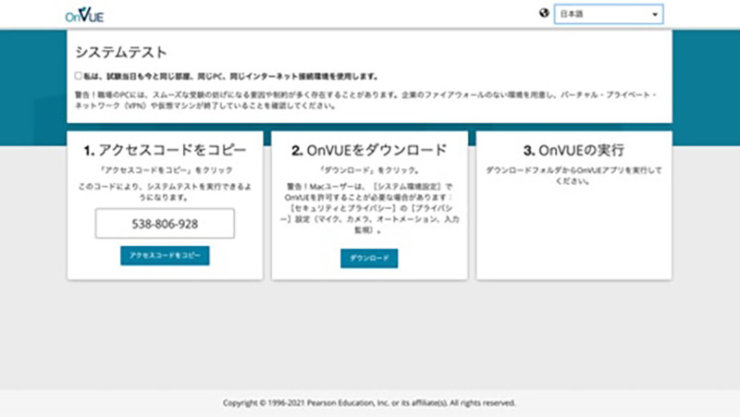Image resolution: width=740 pixels, height=417 pixels.
Task: Click the warning paragraph about firewall and VPN
Action: (x=366, y=100)
